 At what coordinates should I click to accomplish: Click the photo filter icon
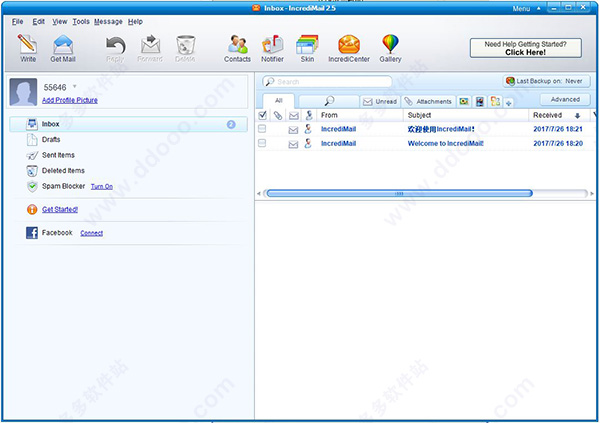pos(464,101)
